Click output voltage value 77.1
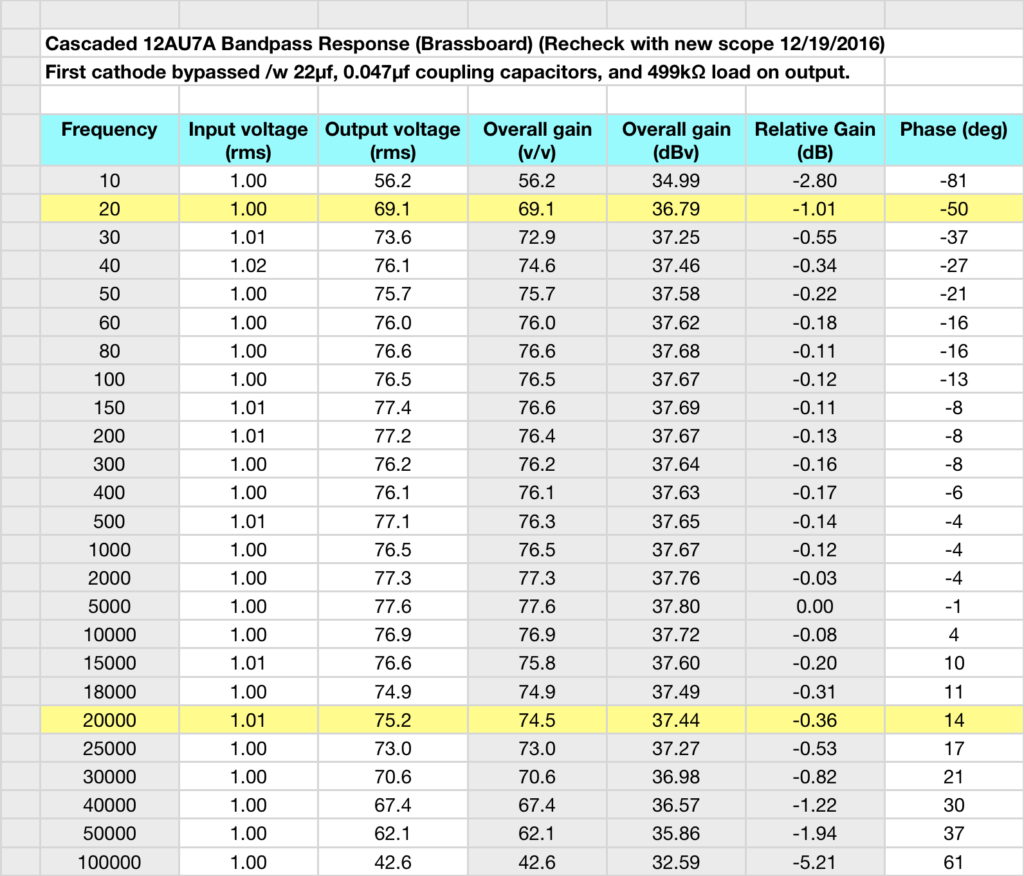This screenshot has width=1024, height=876. click(392, 521)
